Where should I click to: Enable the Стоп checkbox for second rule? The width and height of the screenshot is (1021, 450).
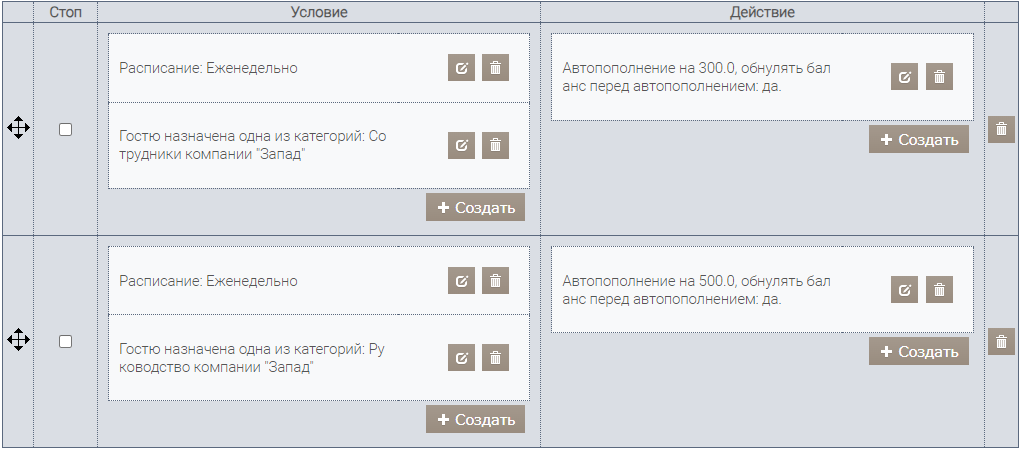(65, 342)
